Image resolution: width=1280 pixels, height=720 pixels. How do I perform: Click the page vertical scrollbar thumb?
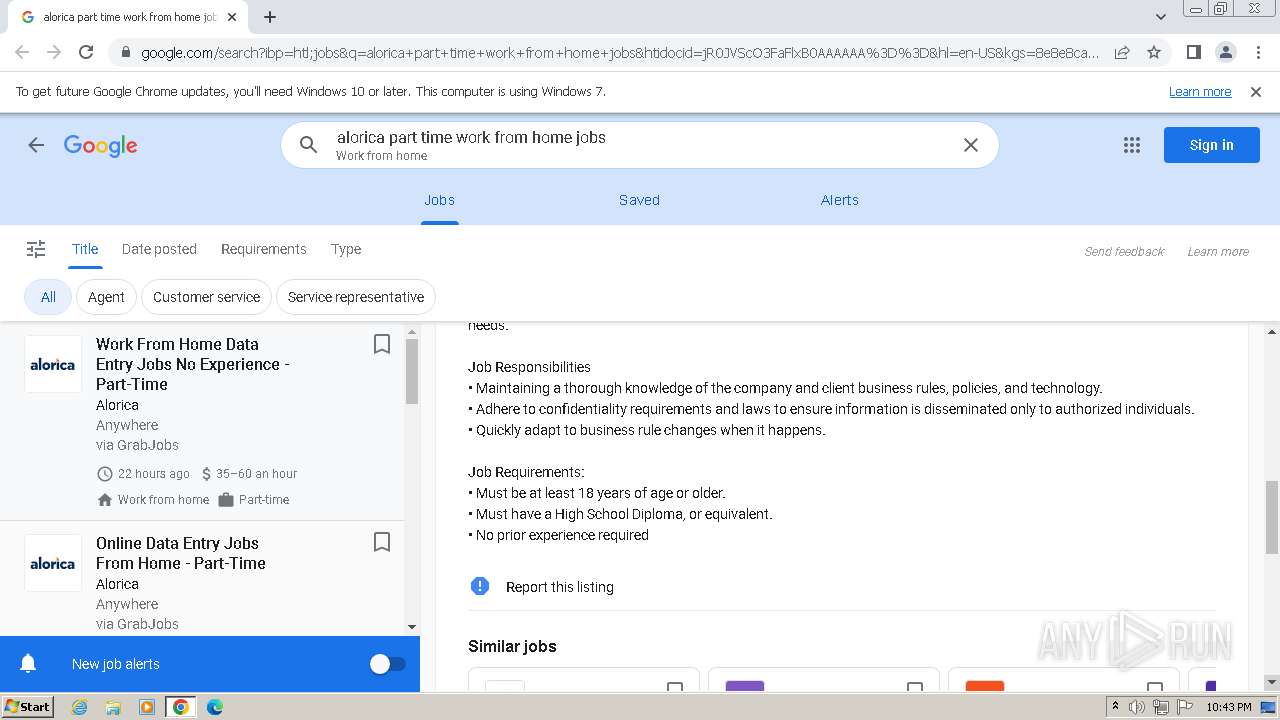click(x=1272, y=516)
